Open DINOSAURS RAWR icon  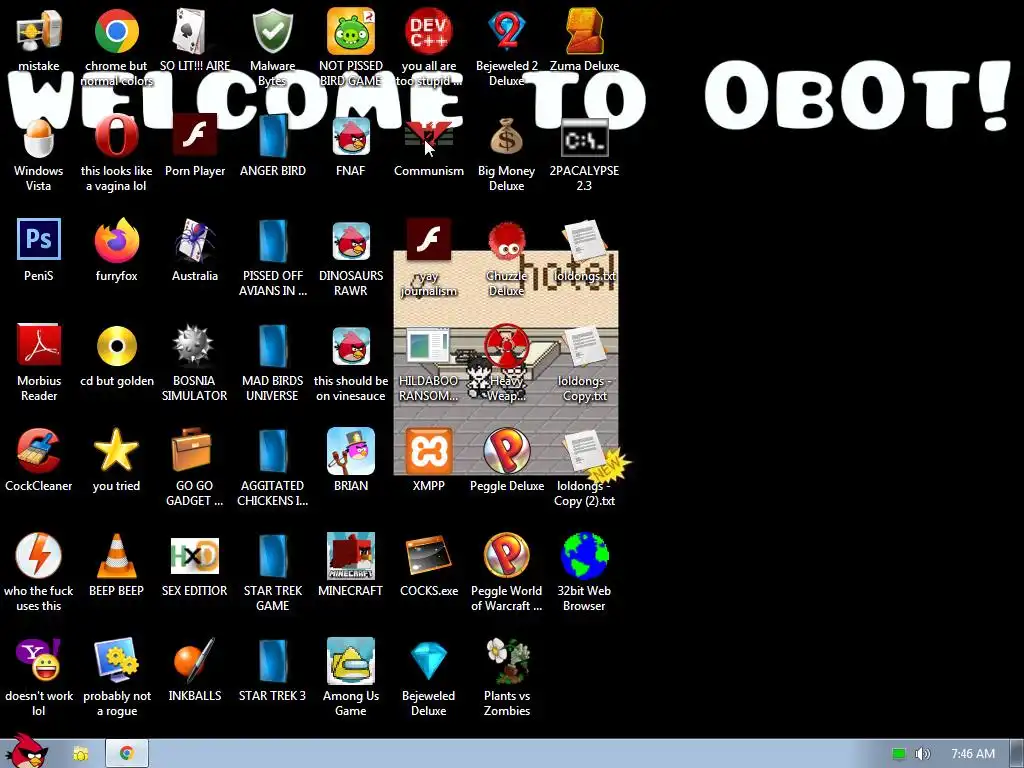click(x=351, y=241)
